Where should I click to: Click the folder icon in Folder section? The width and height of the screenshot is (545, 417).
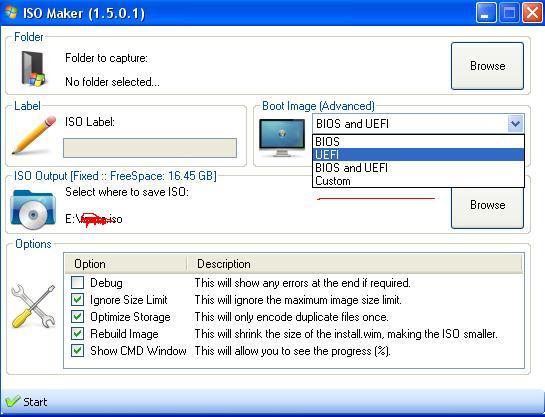pyautogui.click(x=33, y=68)
